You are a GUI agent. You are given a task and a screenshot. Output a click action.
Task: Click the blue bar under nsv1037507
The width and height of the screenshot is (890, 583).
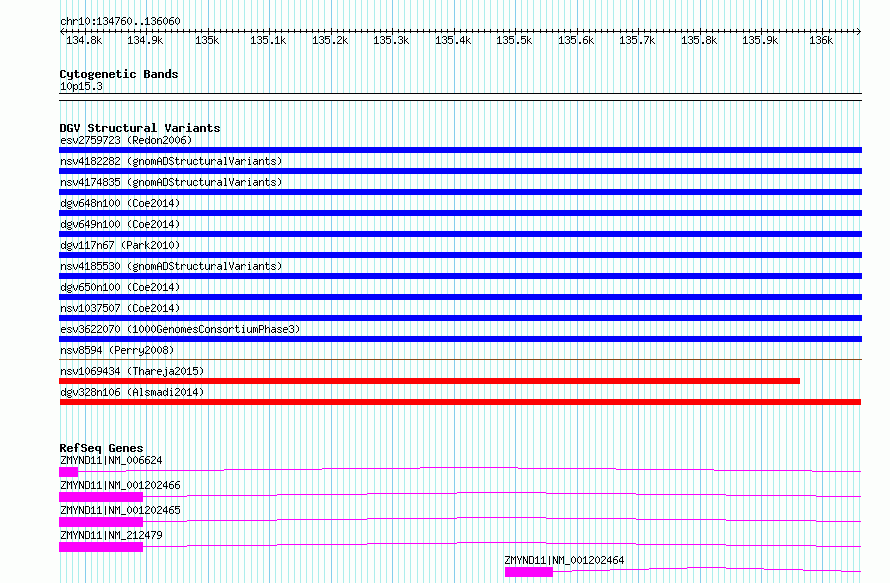tap(460, 318)
